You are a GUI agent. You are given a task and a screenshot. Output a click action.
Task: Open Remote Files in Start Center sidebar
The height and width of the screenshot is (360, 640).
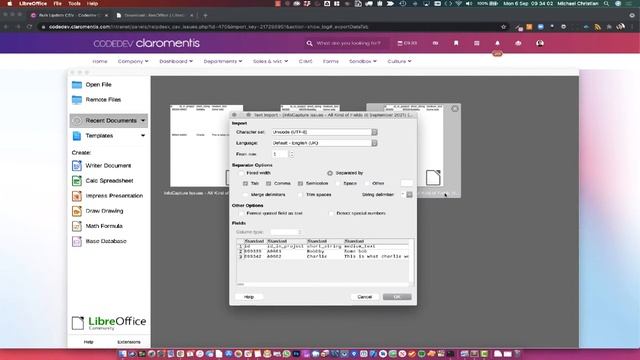[97, 100]
